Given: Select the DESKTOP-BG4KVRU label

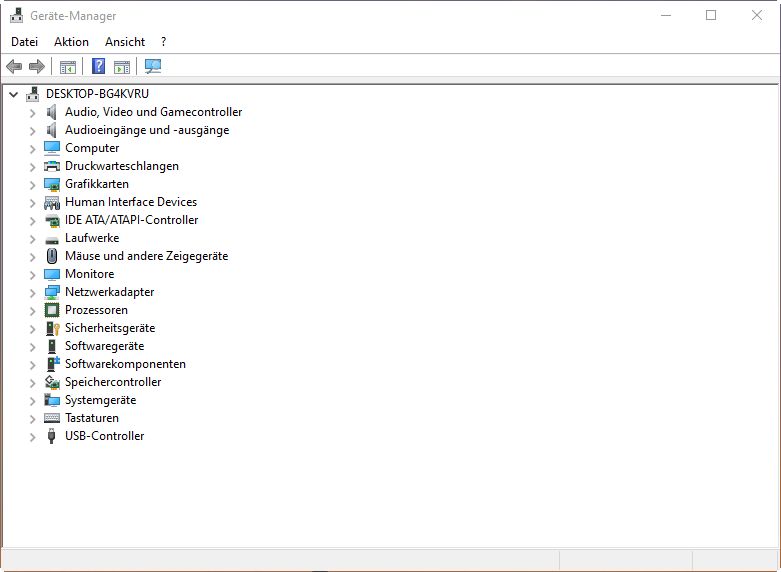Looking at the screenshot, I should click(97, 94).
